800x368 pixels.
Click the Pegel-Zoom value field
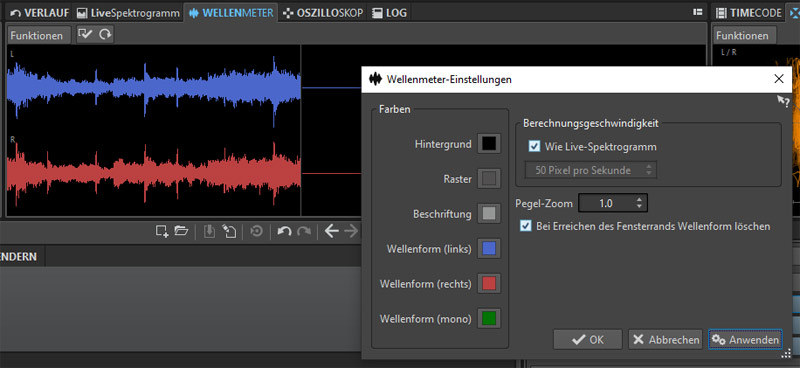606,204
